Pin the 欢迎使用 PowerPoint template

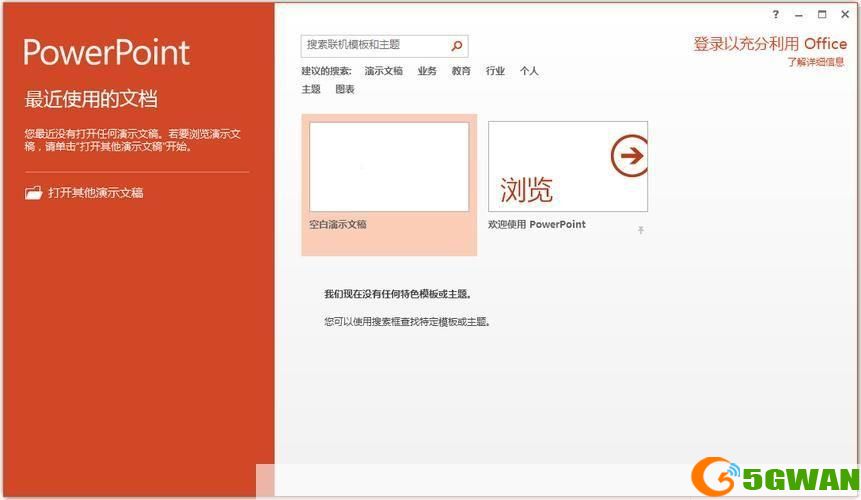pos(640,230)
